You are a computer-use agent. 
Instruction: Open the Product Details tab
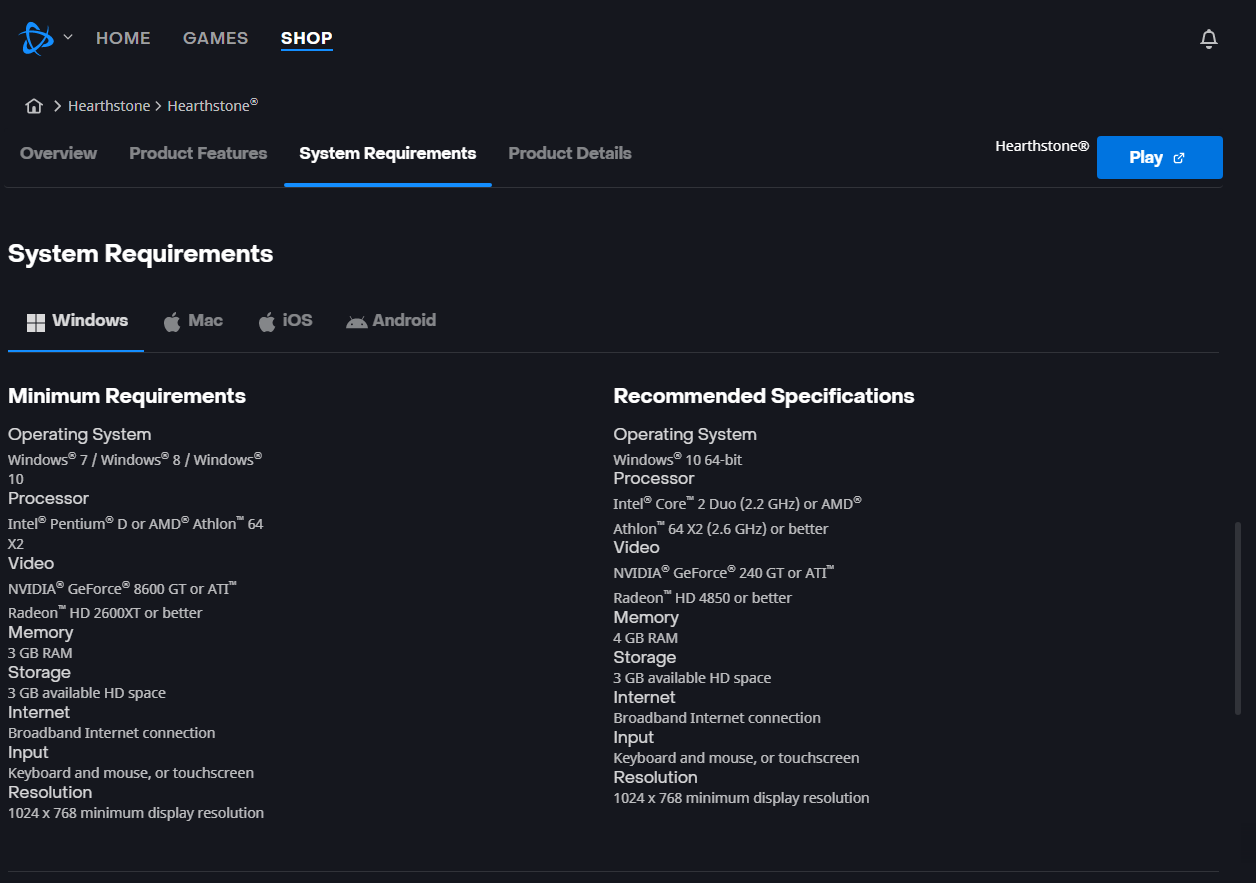(570, 153)
